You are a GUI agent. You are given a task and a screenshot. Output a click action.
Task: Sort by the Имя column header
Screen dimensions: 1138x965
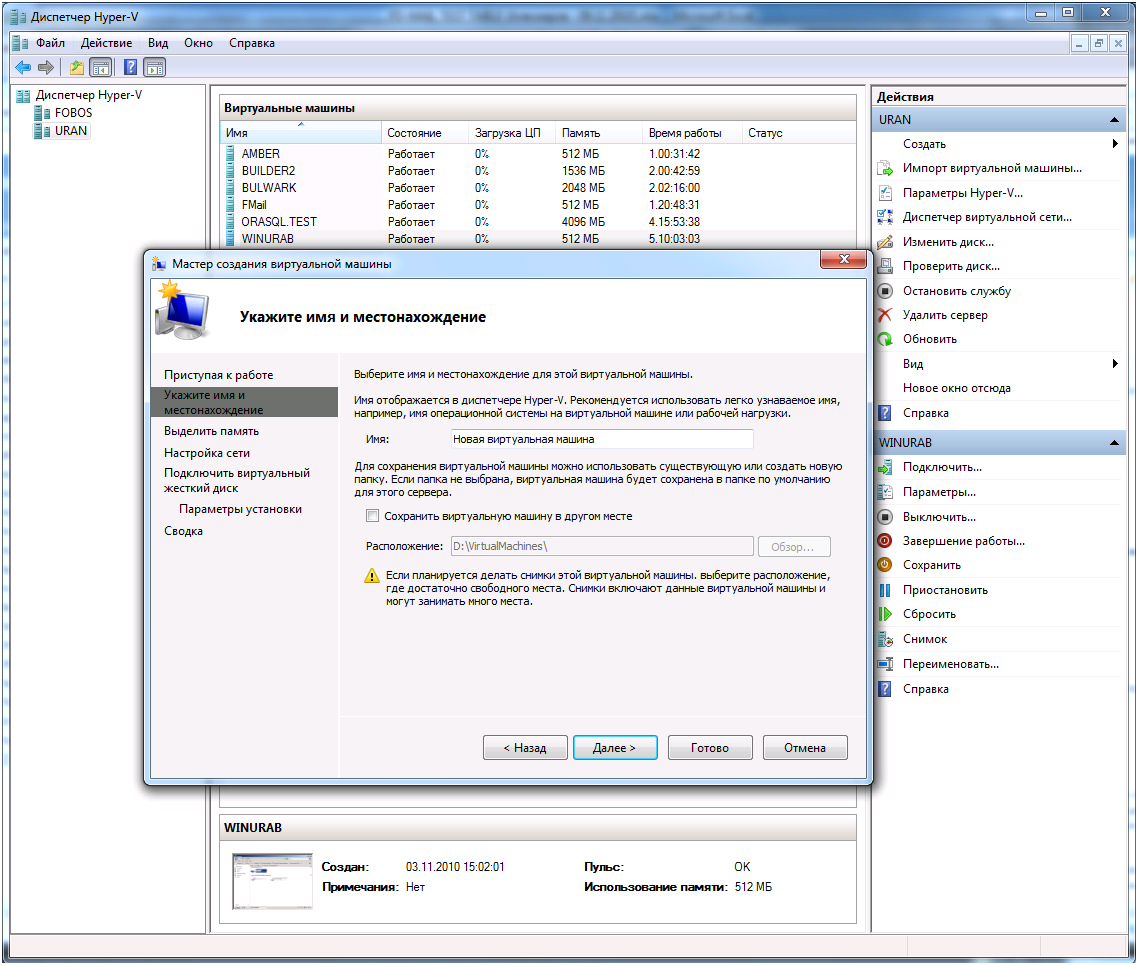click(x=300, y=133)
